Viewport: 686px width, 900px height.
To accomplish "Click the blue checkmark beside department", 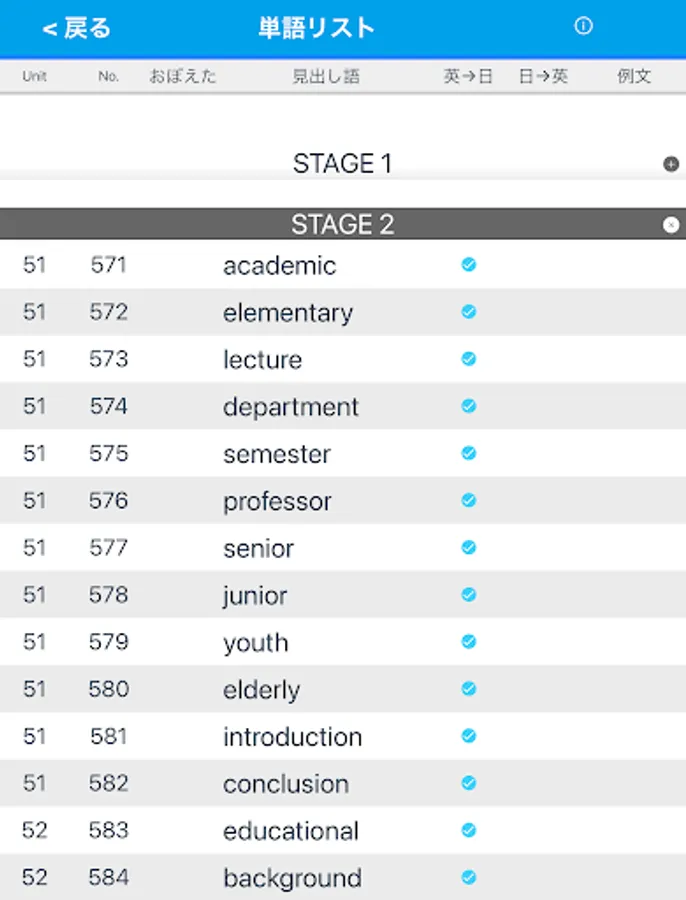I will pyautogui.click(x=468, y=406).
